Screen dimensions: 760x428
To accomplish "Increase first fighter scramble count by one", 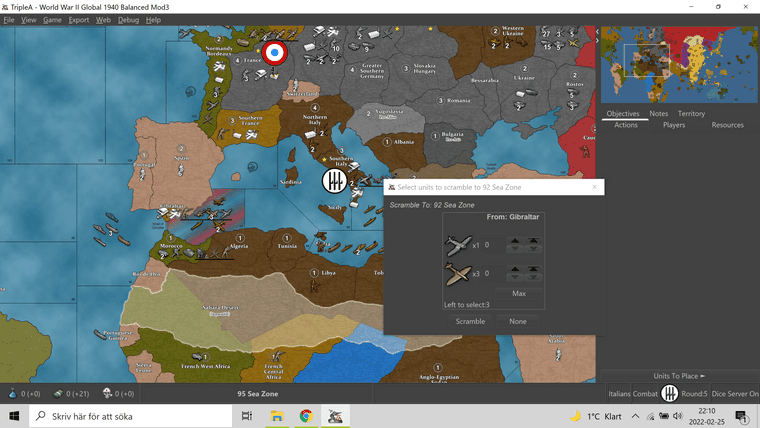I will [x=516, y=241].
